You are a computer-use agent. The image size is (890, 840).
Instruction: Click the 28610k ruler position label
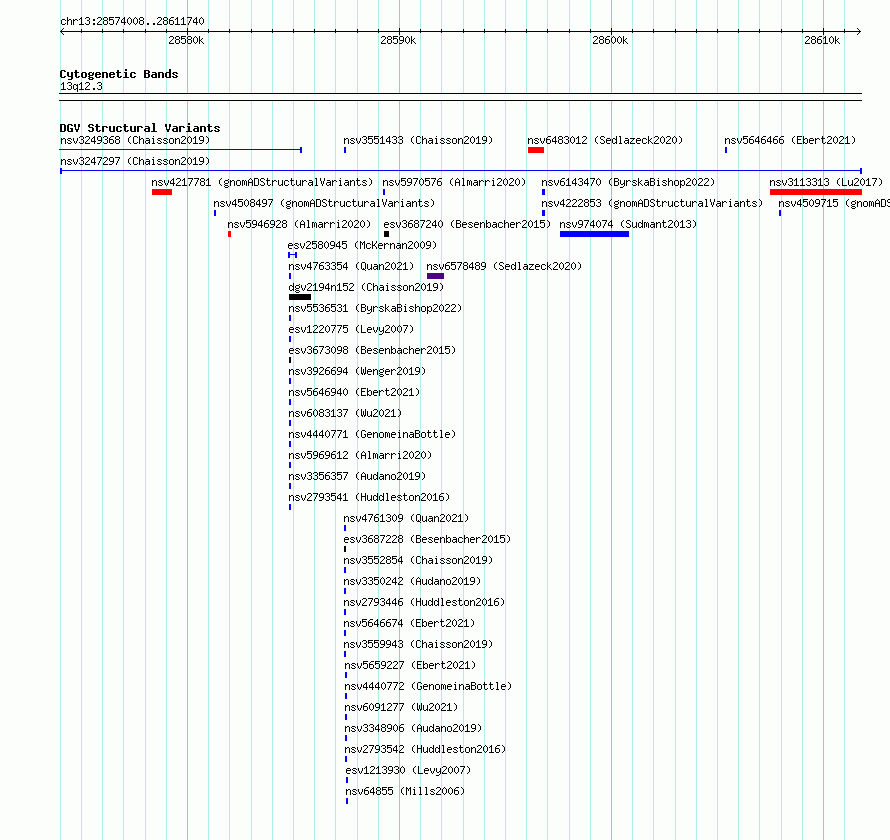pos(822,40)
